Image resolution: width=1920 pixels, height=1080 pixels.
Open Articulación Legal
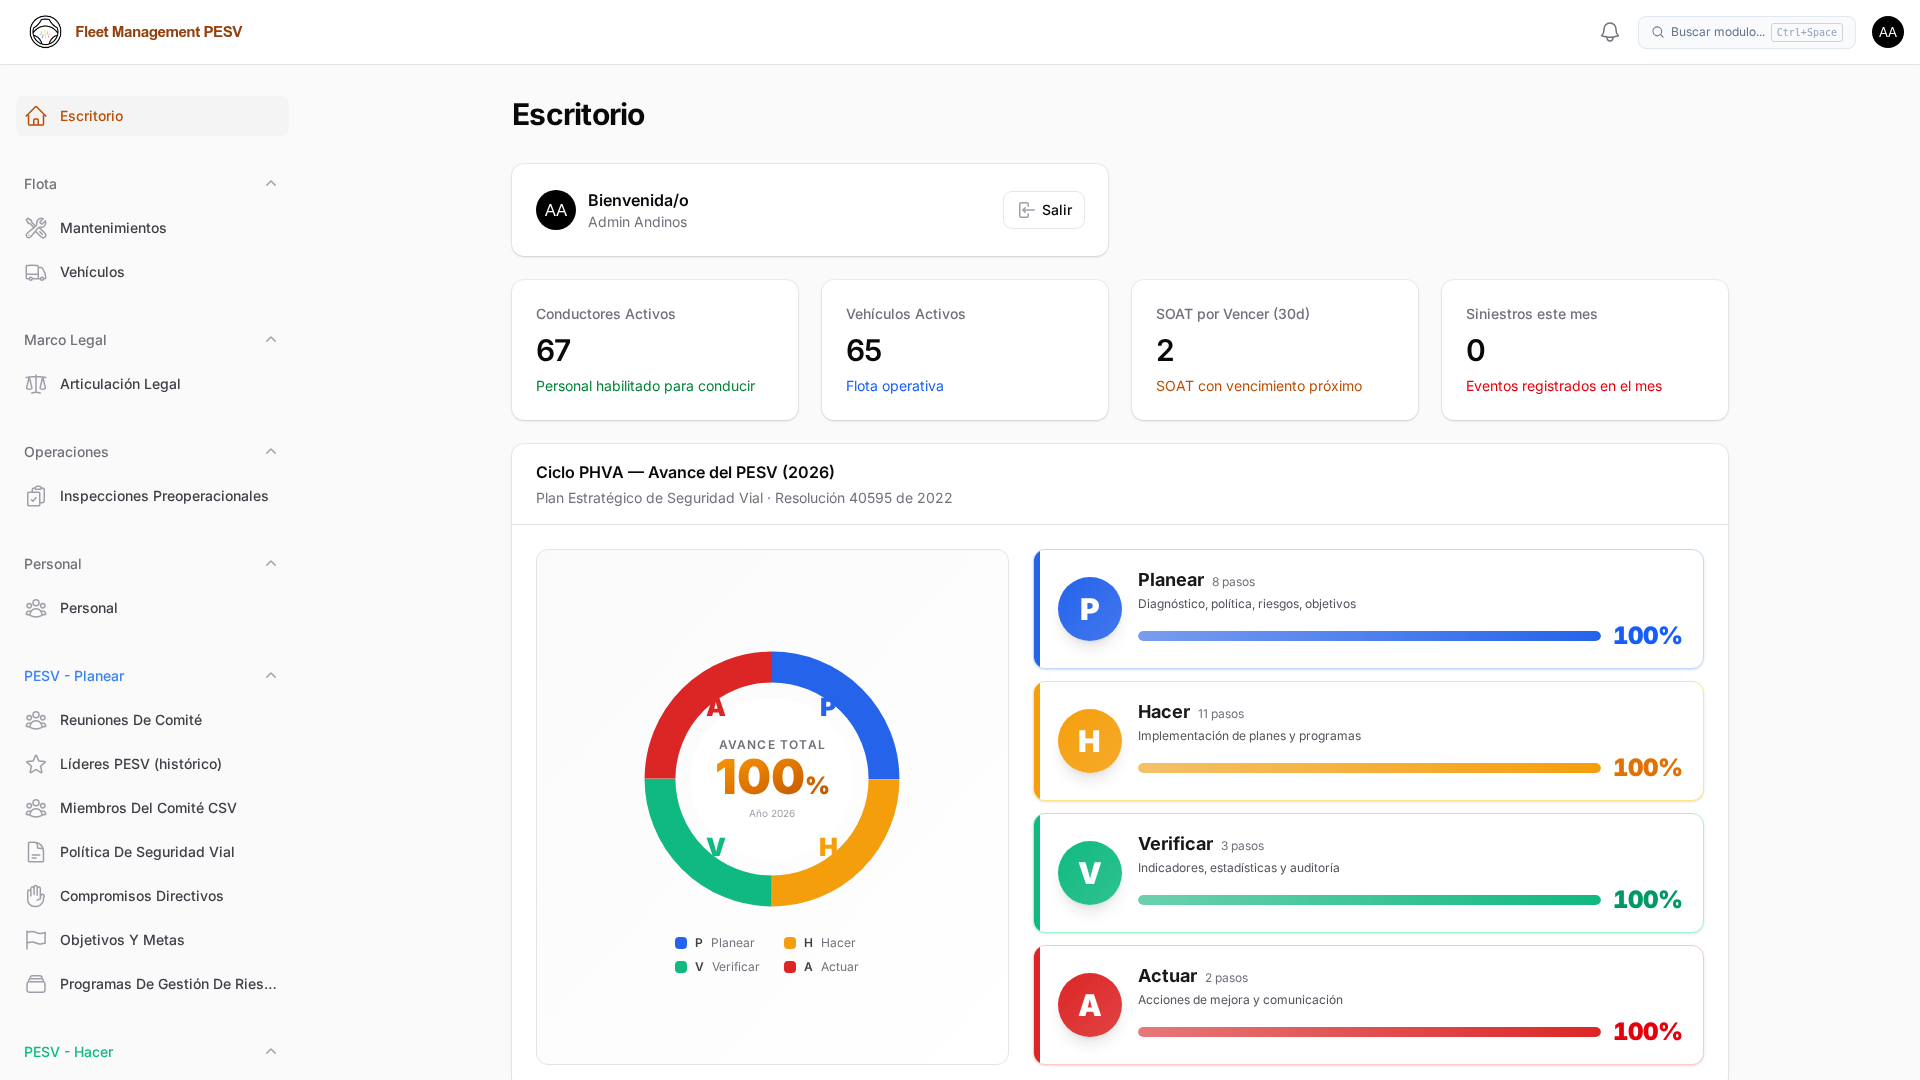(x=152, y=384)
